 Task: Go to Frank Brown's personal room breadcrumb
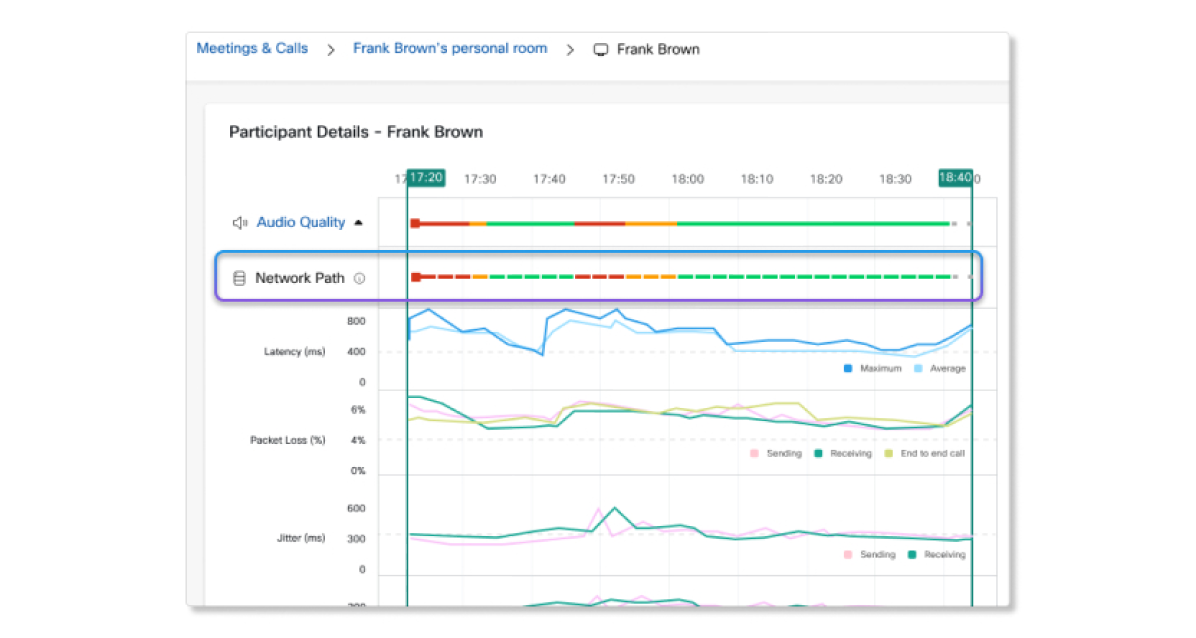coord(450,48)
